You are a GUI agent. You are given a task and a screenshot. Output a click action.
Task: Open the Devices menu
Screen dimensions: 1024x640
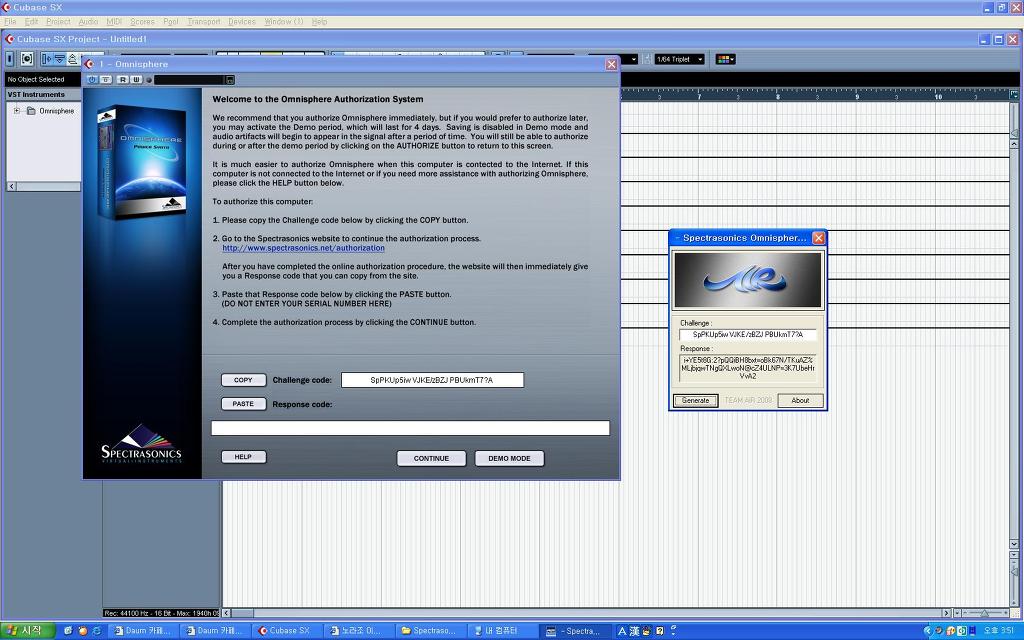242,21
